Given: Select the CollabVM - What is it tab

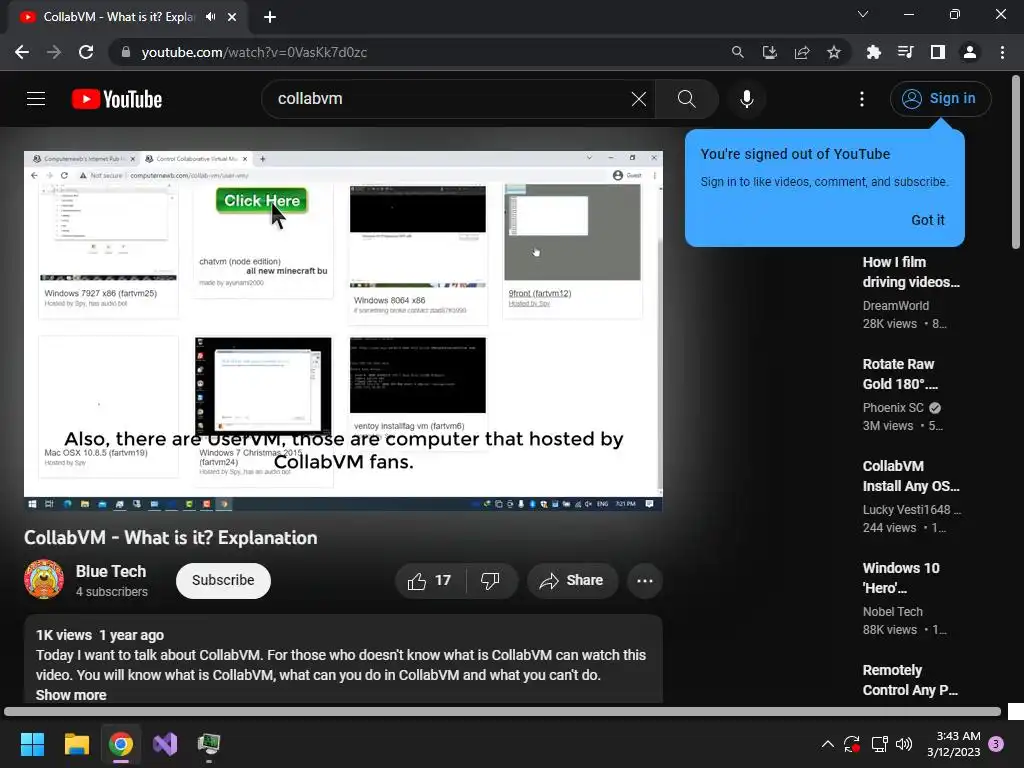Looking at the screenshot, I should 118,17.
